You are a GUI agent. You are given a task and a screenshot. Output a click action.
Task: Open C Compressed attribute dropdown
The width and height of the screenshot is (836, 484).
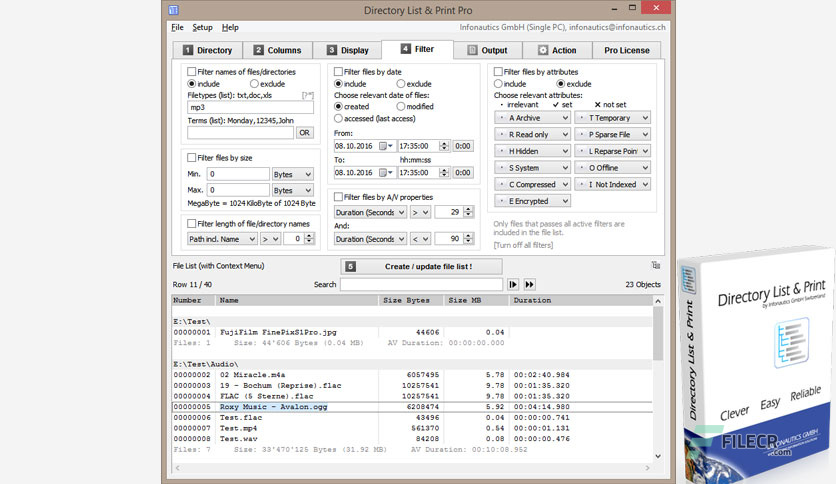point(533,184)
